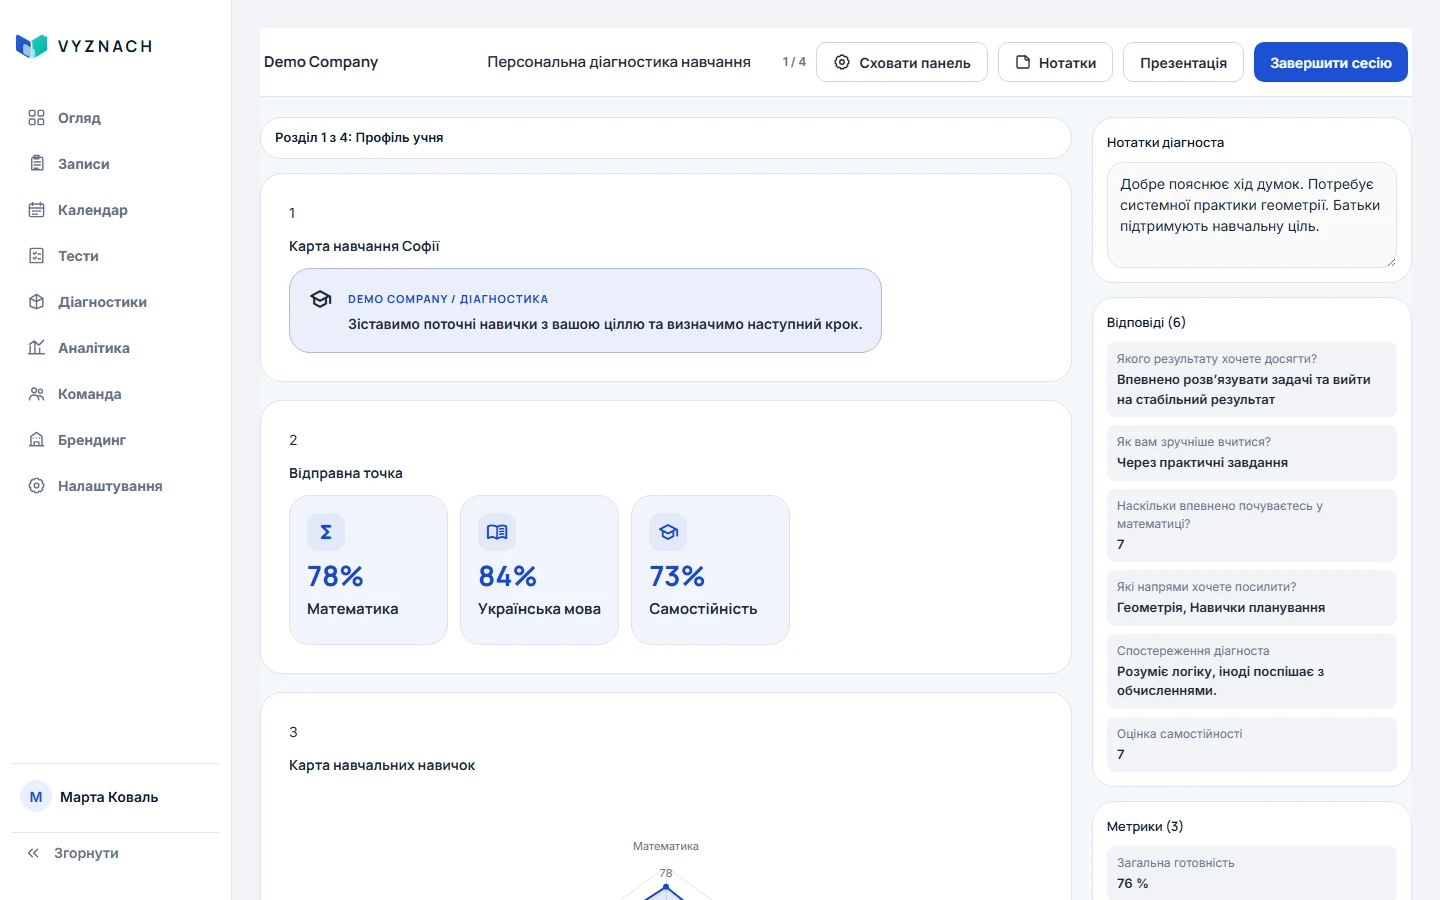The height and width of the screenshot is (900, 1440).
Task: Click the Персональна діагностика навчання heading
Action: point(619,62)
